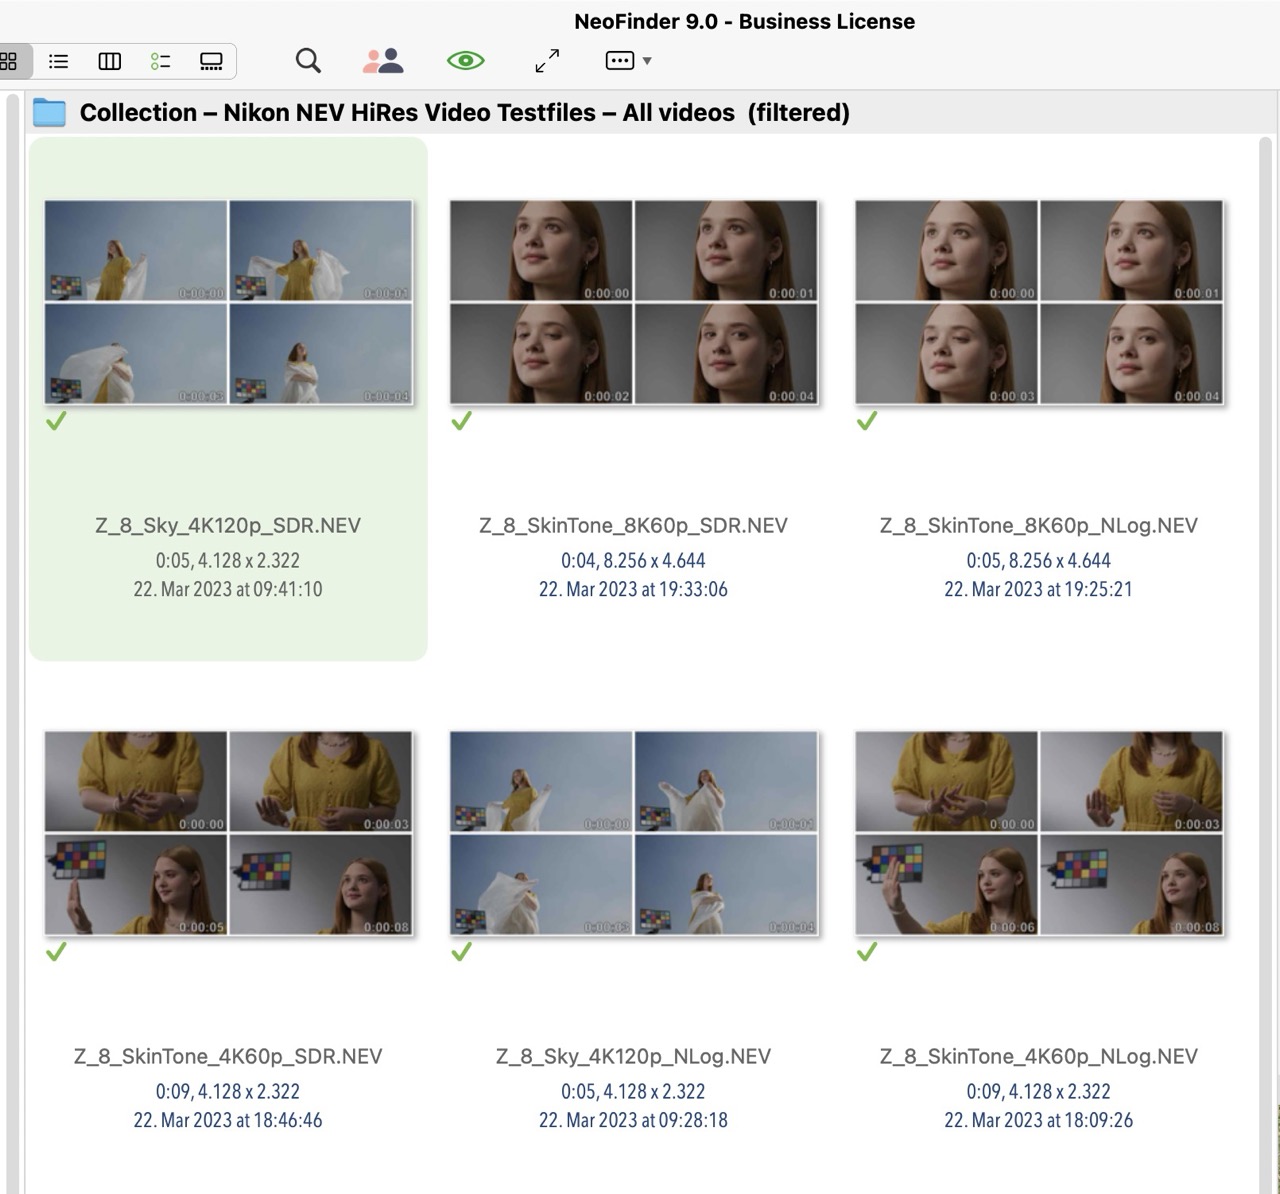Open the annotation/label view

(x=160, y=60)
